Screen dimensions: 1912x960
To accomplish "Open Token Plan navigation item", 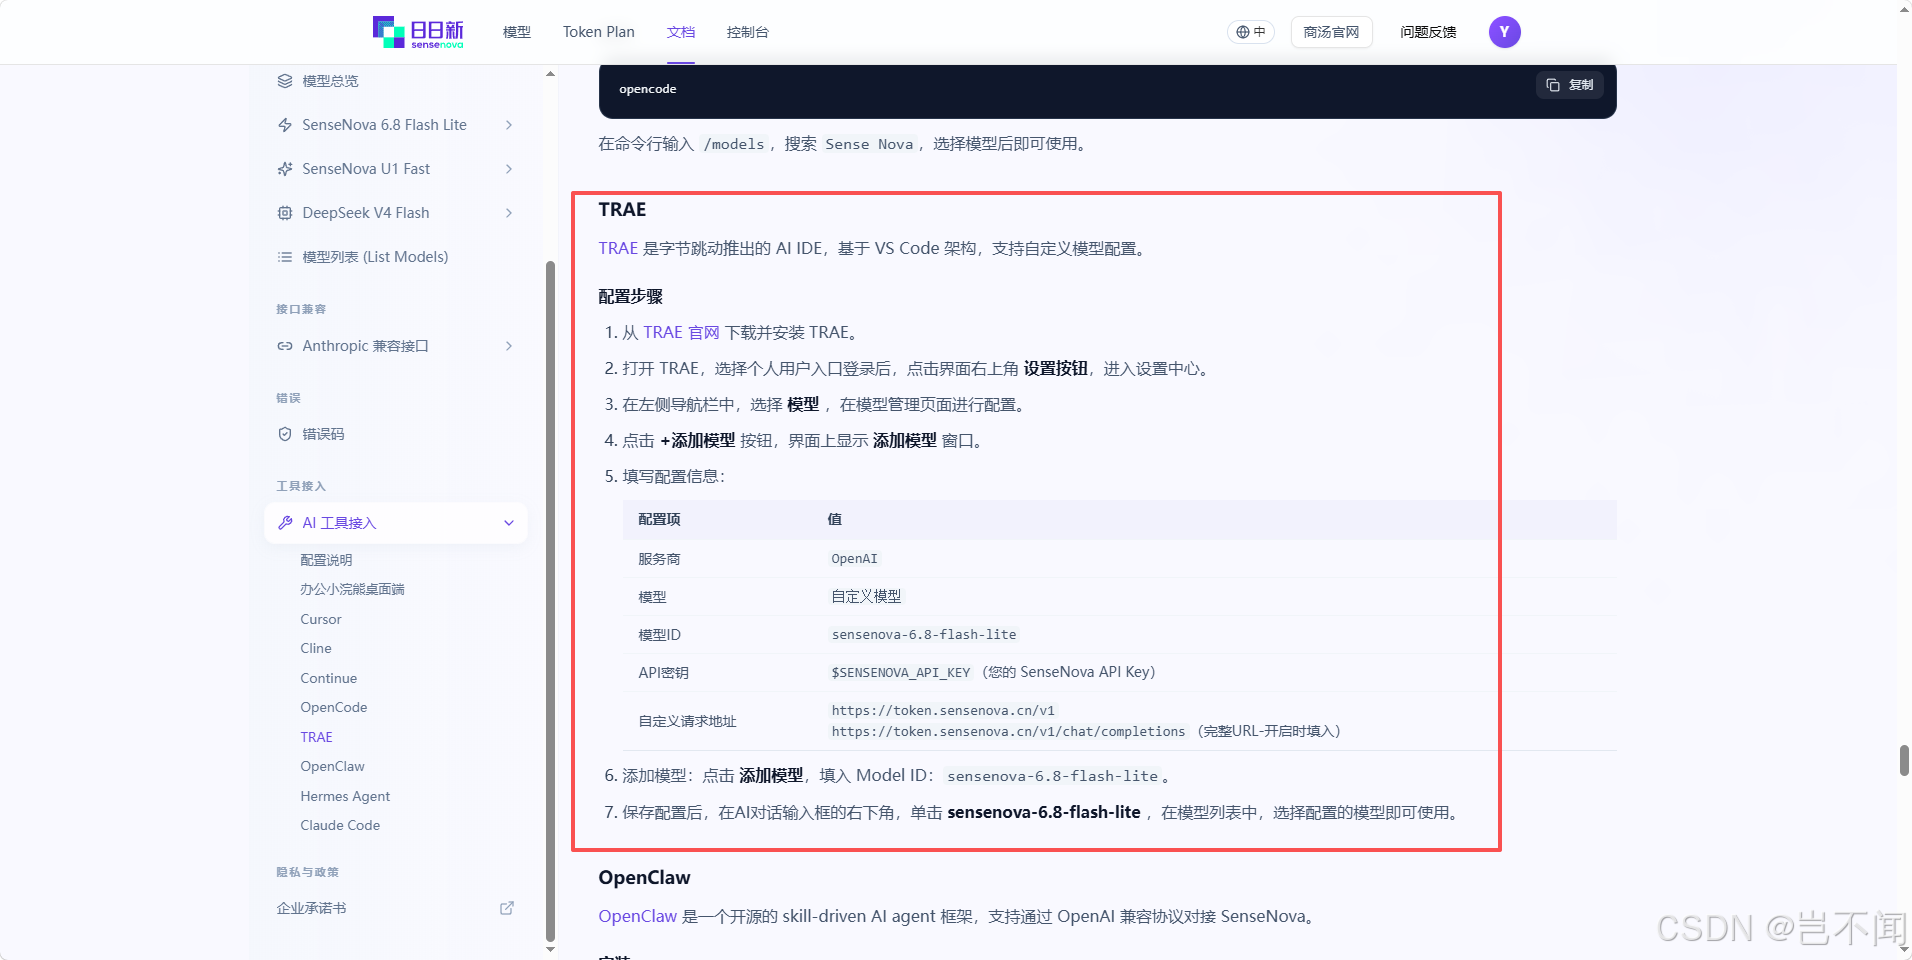I will 598,32.
